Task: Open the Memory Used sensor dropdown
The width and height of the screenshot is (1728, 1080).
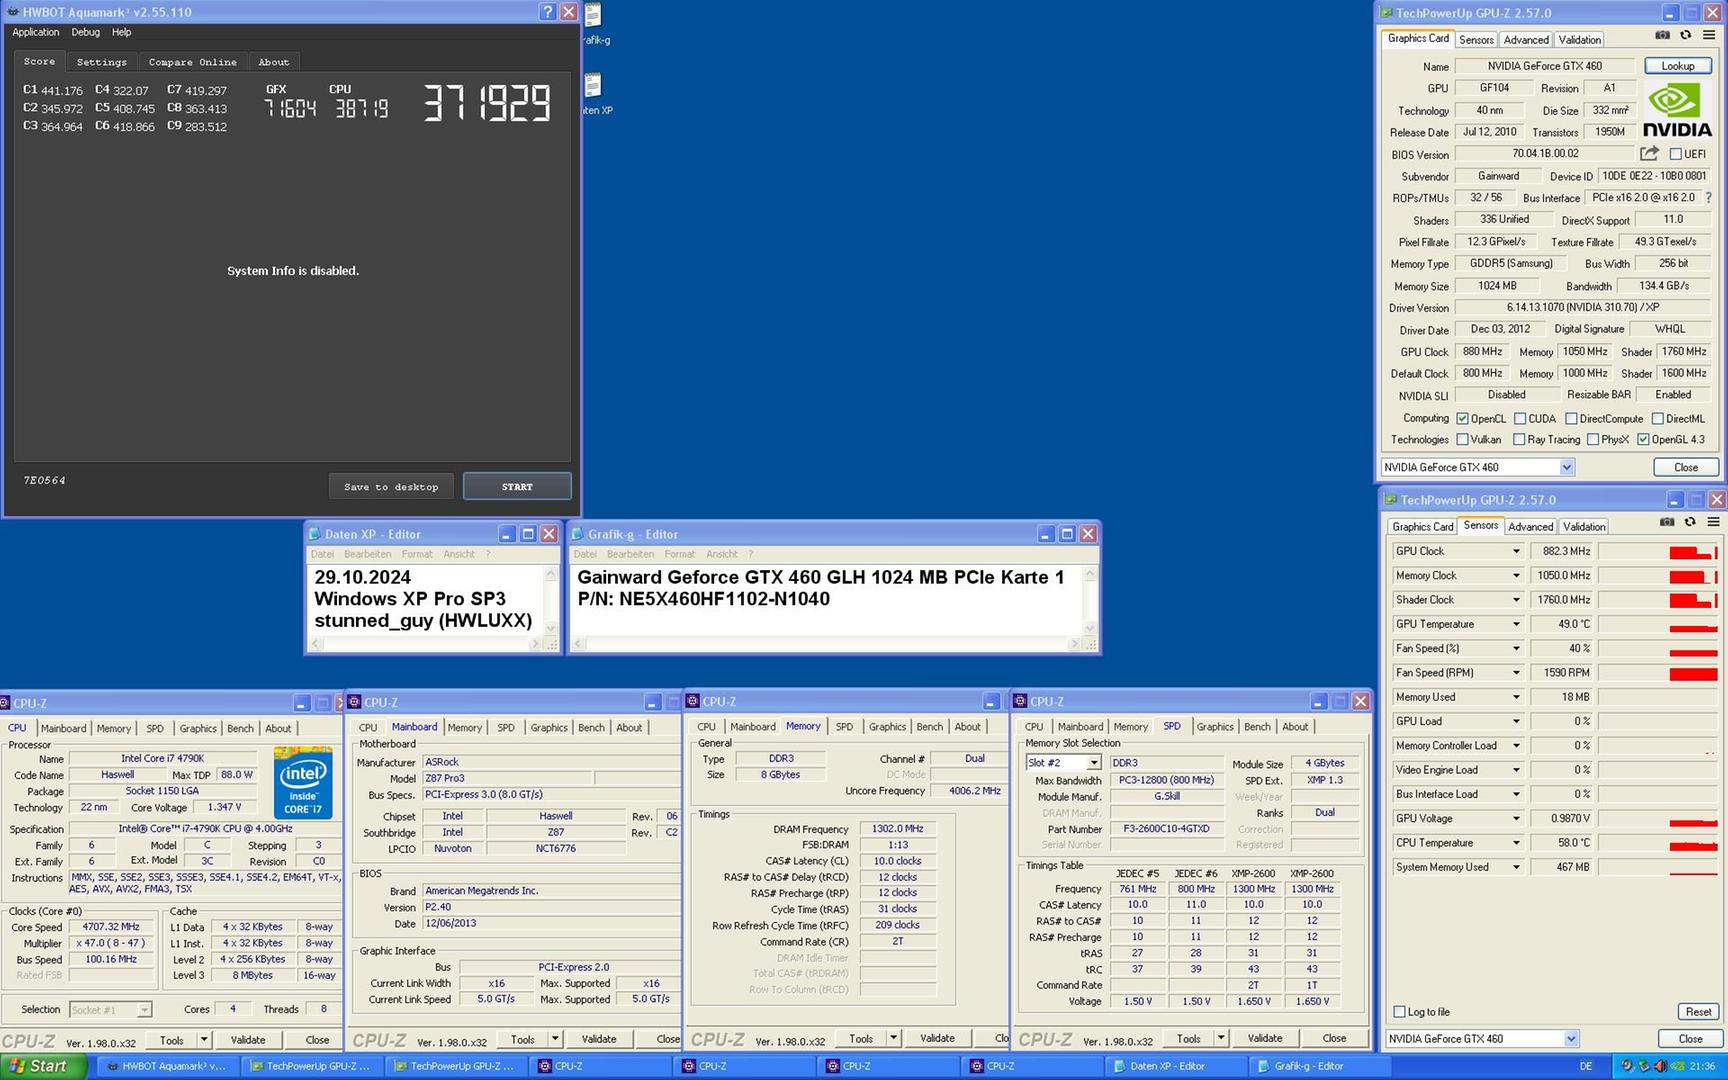Action: (x=1516, y=698)
